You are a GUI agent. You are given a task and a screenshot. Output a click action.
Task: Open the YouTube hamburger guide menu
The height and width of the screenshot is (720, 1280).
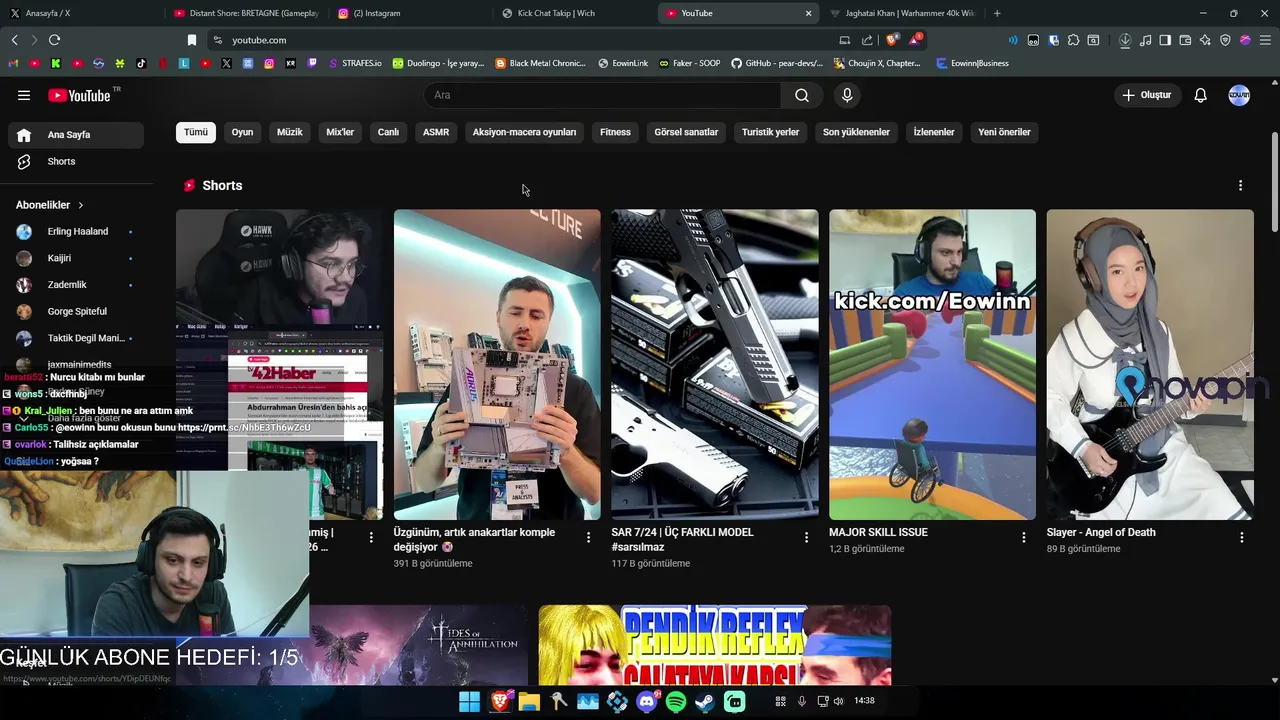(x=24, y=95)
